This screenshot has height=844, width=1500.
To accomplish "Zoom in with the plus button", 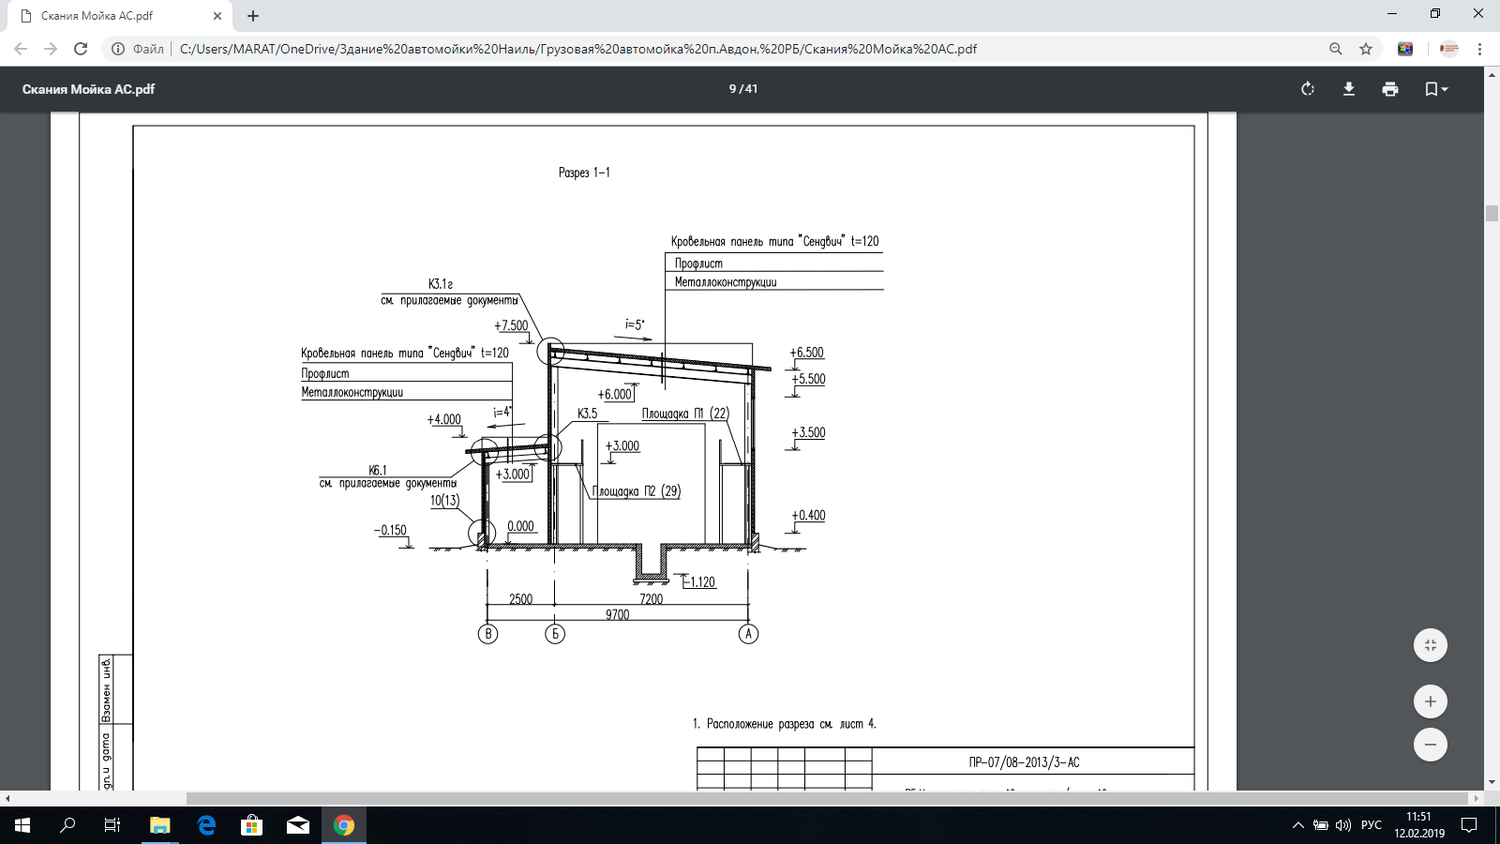I will click(x=1430, y=701).
